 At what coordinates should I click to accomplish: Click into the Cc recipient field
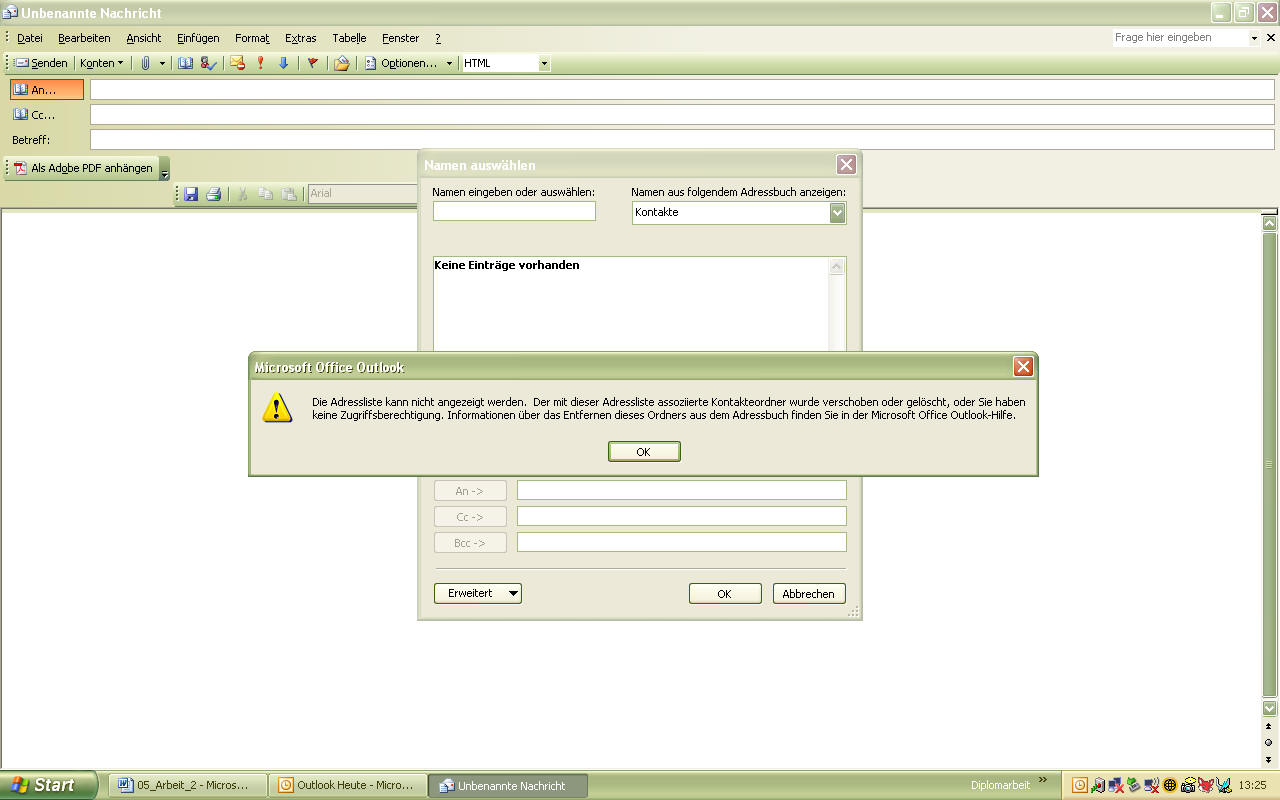pos(682,115)
